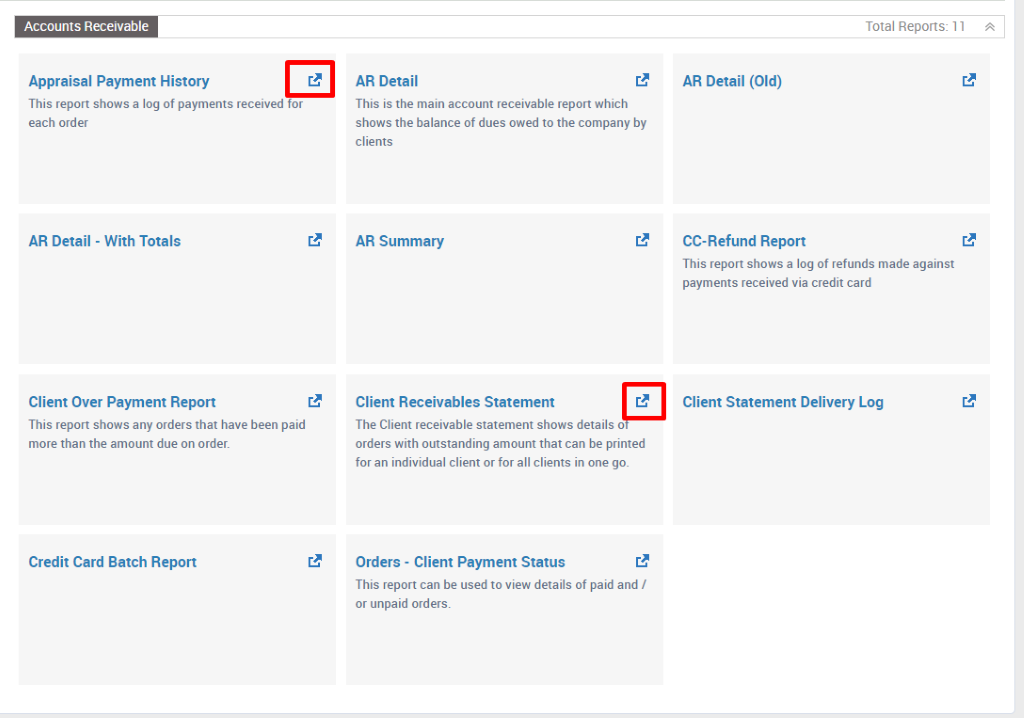Image resolution: width=1024 pixels, height=718 pixels.
Task: Click the Orders - Client Payment Status icon
Action: tap(642, 560)
